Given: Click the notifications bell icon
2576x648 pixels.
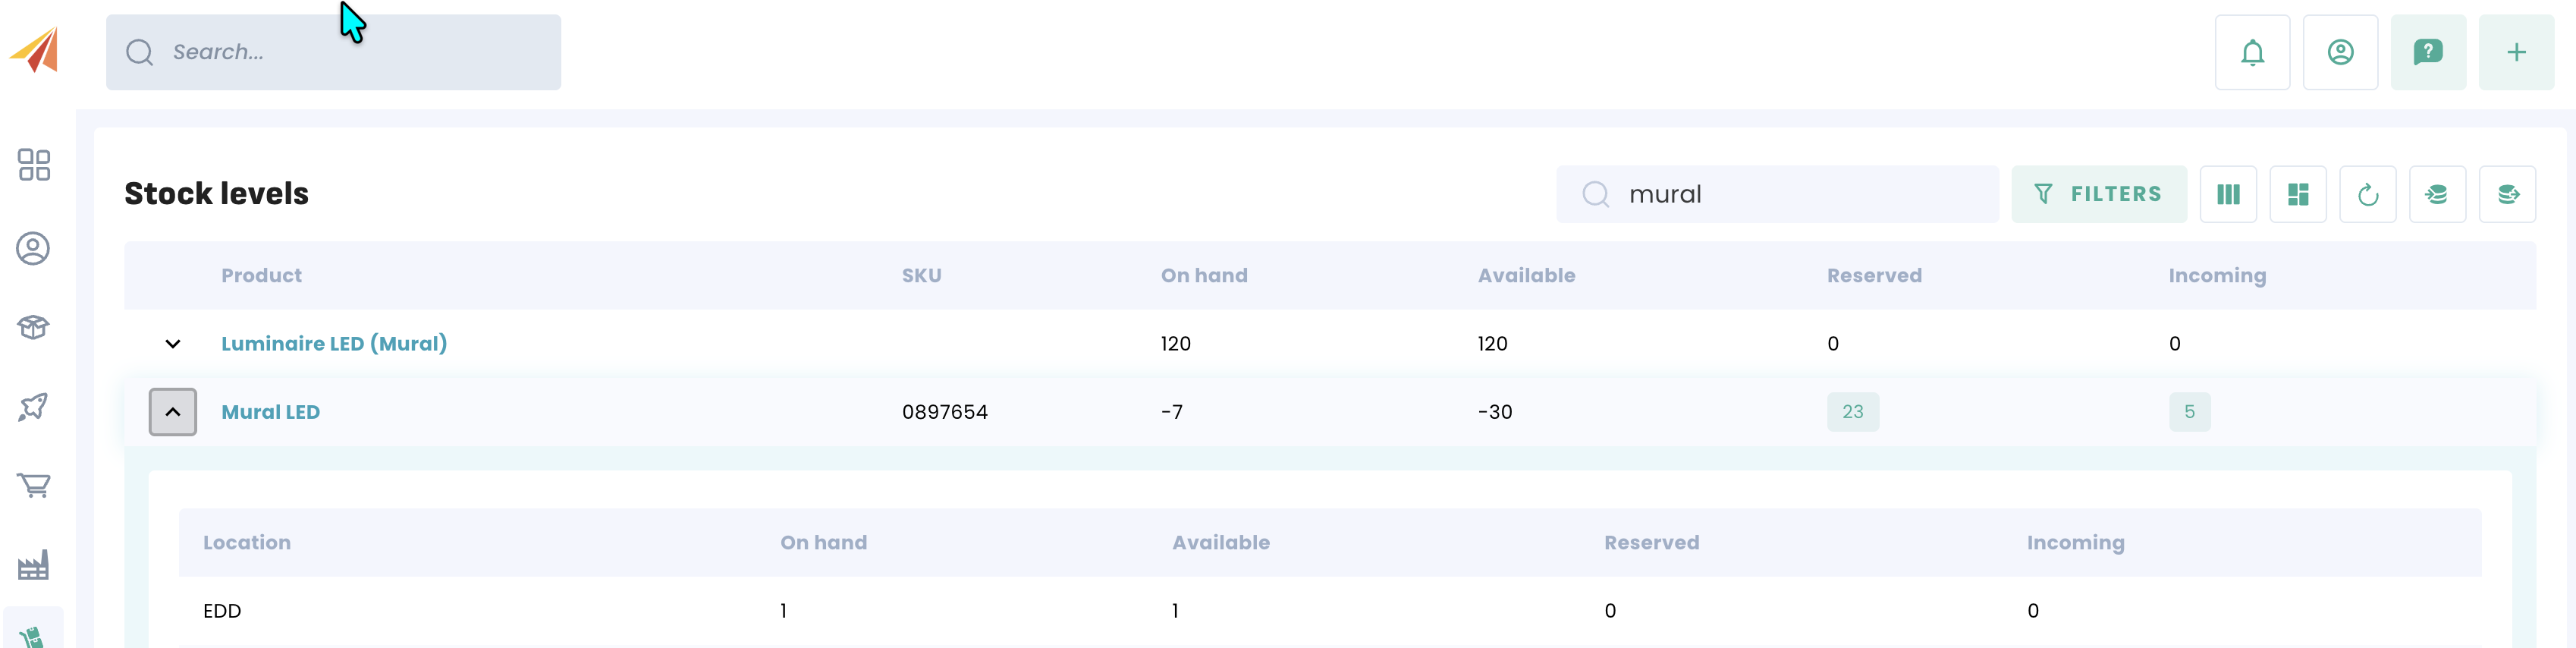Looking at the screenshot, I should point(2251,52).
